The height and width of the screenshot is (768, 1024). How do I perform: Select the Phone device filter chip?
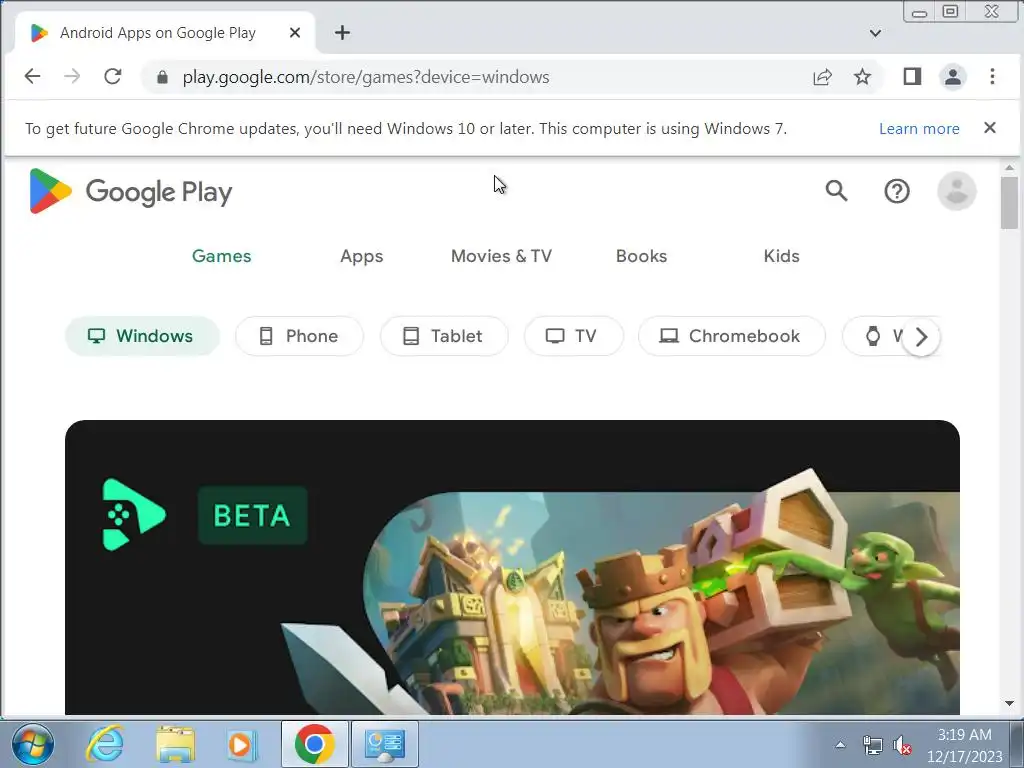click(x=299, y=336)
